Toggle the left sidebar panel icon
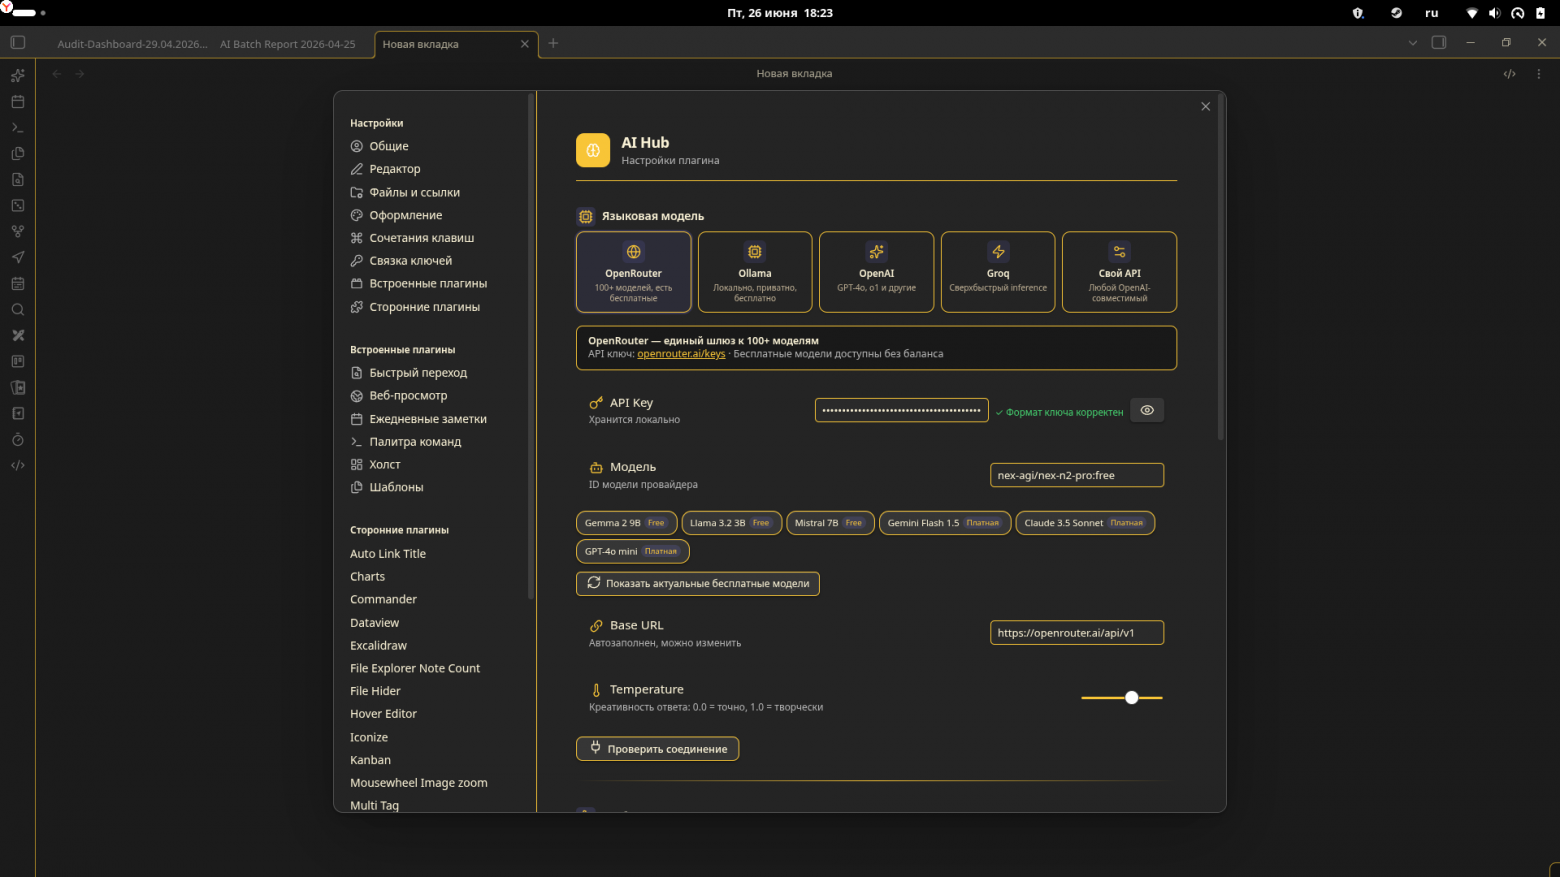Screen dimensions: 1560x877 pos(17,42)
